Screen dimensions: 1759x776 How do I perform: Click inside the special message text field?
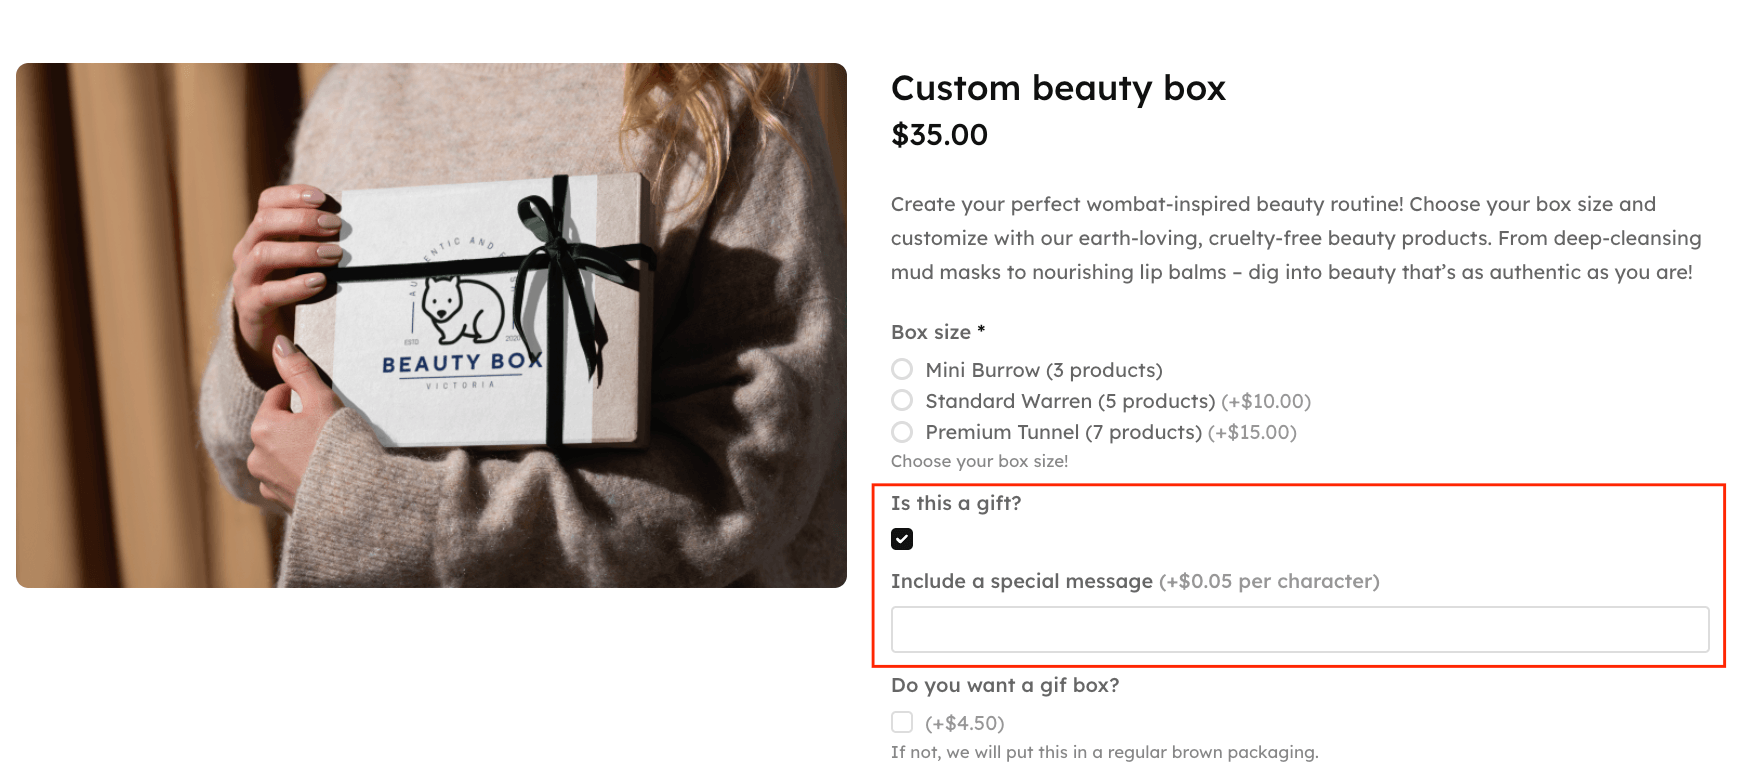(x=1299, y=629)
